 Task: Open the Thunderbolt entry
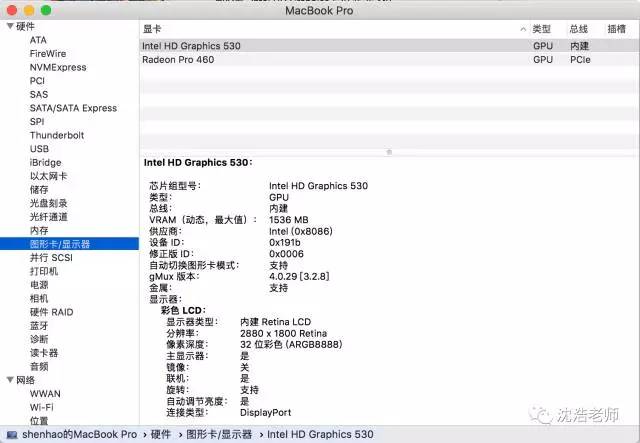coord(57,135)
